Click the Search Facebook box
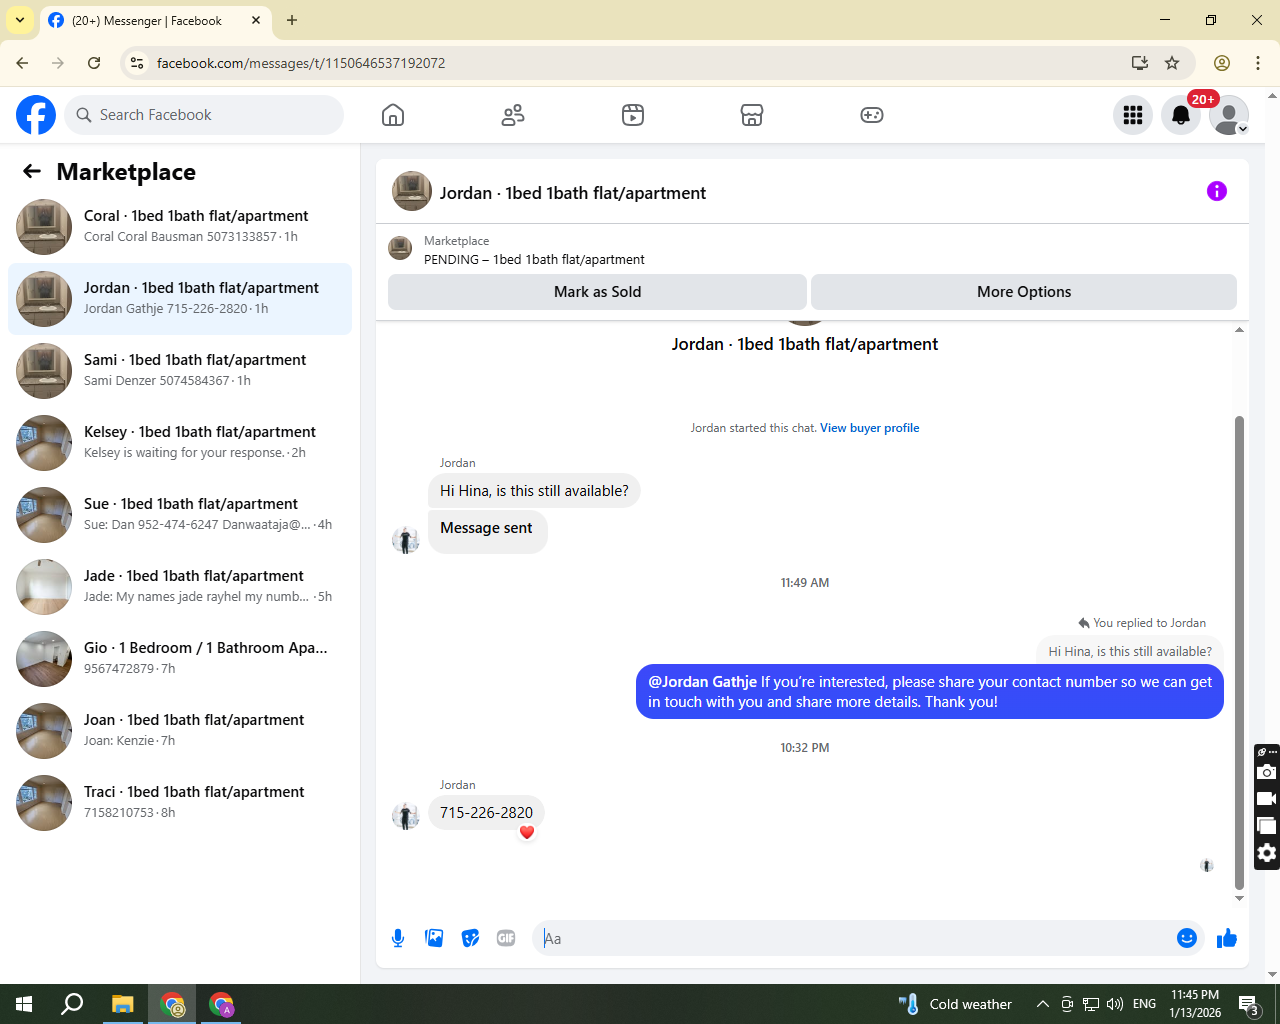Viewport: 1280px width, 1024px height. click(204, 115)
